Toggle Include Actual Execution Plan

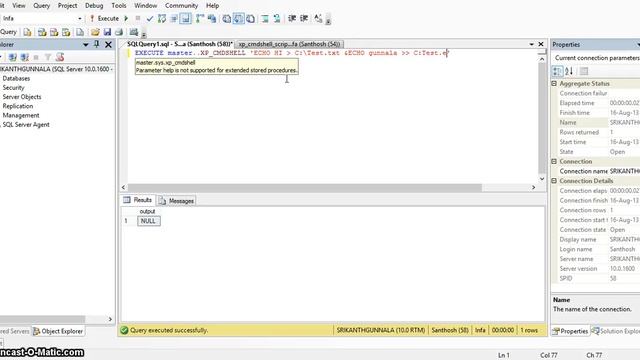coord(200,18)
